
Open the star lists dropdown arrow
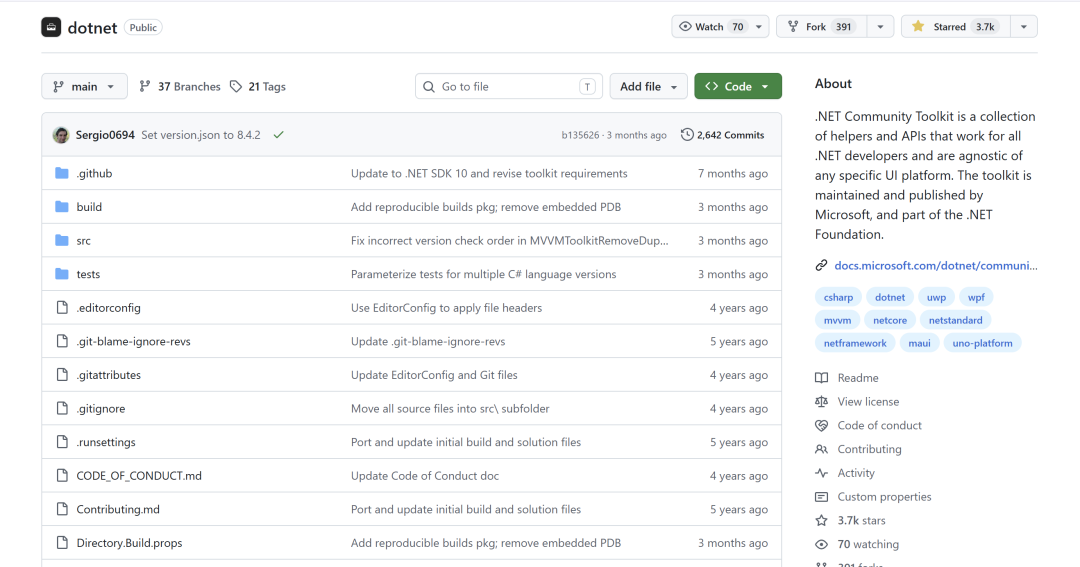click(x=1024, y=27)
